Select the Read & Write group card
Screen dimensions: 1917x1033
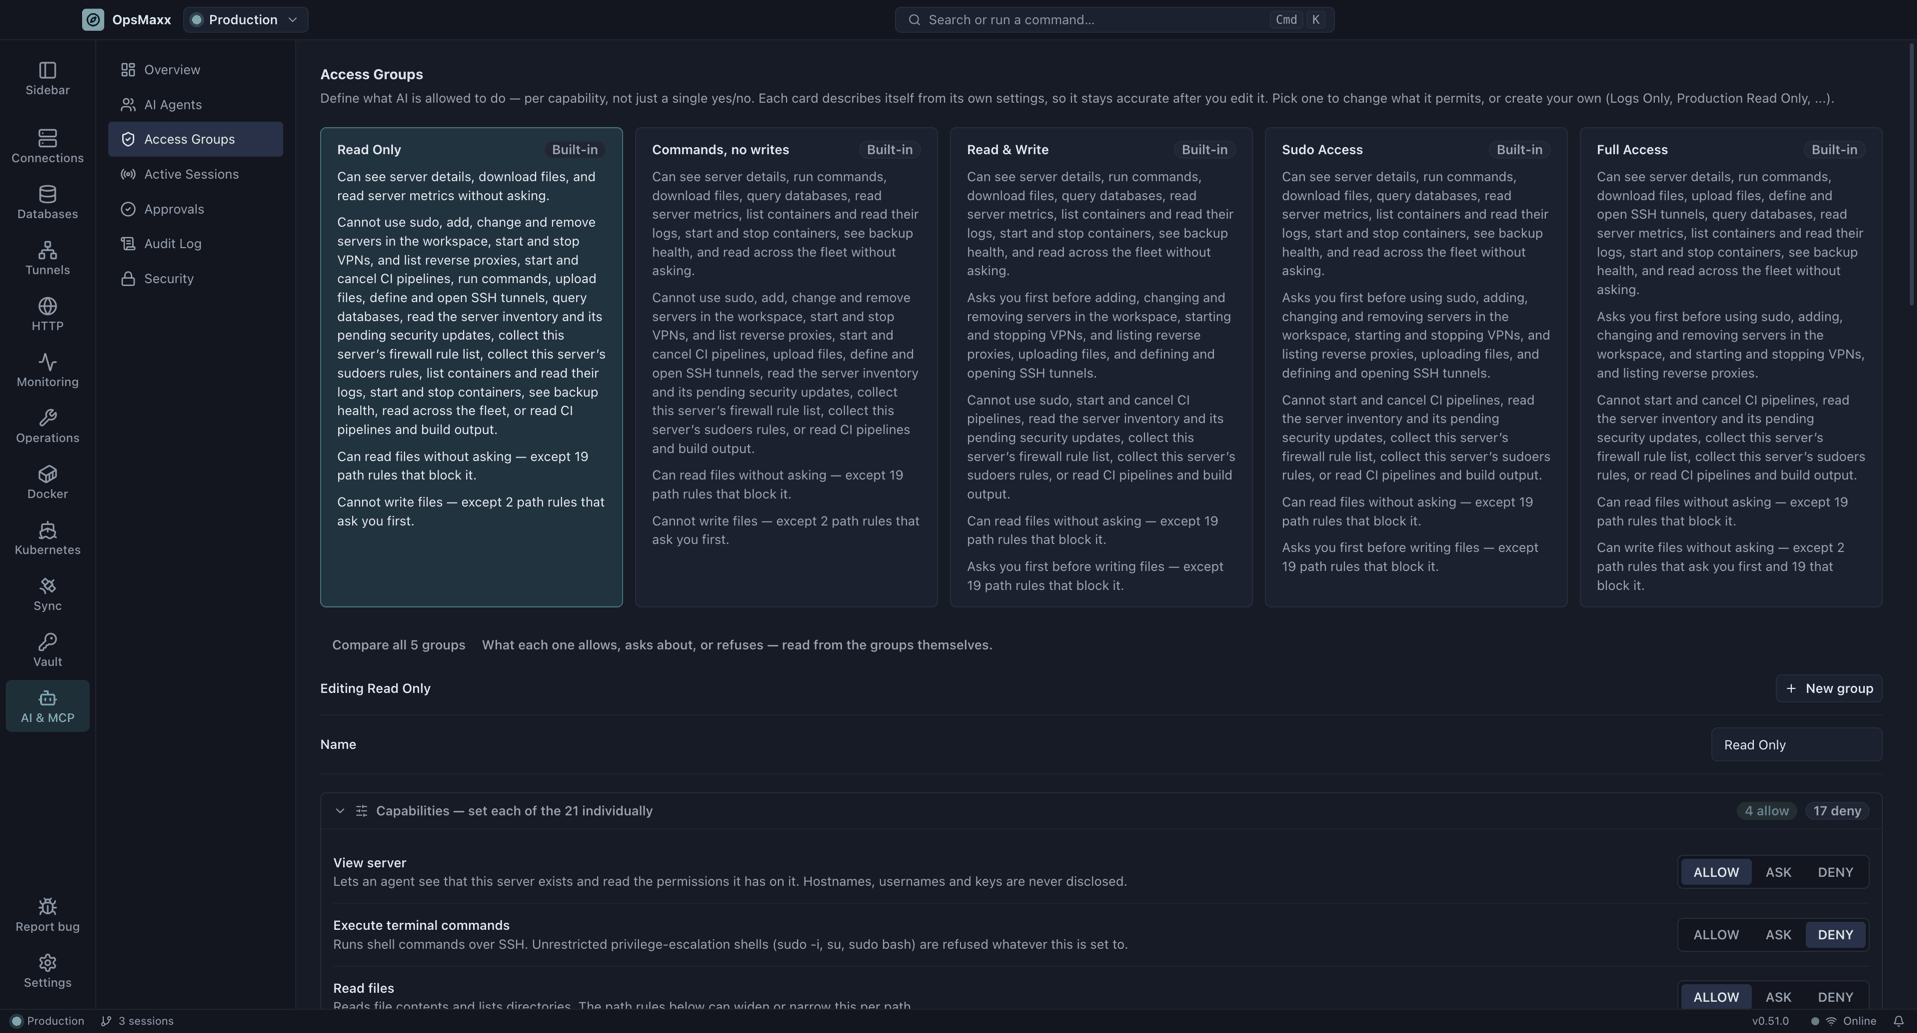1101,367
